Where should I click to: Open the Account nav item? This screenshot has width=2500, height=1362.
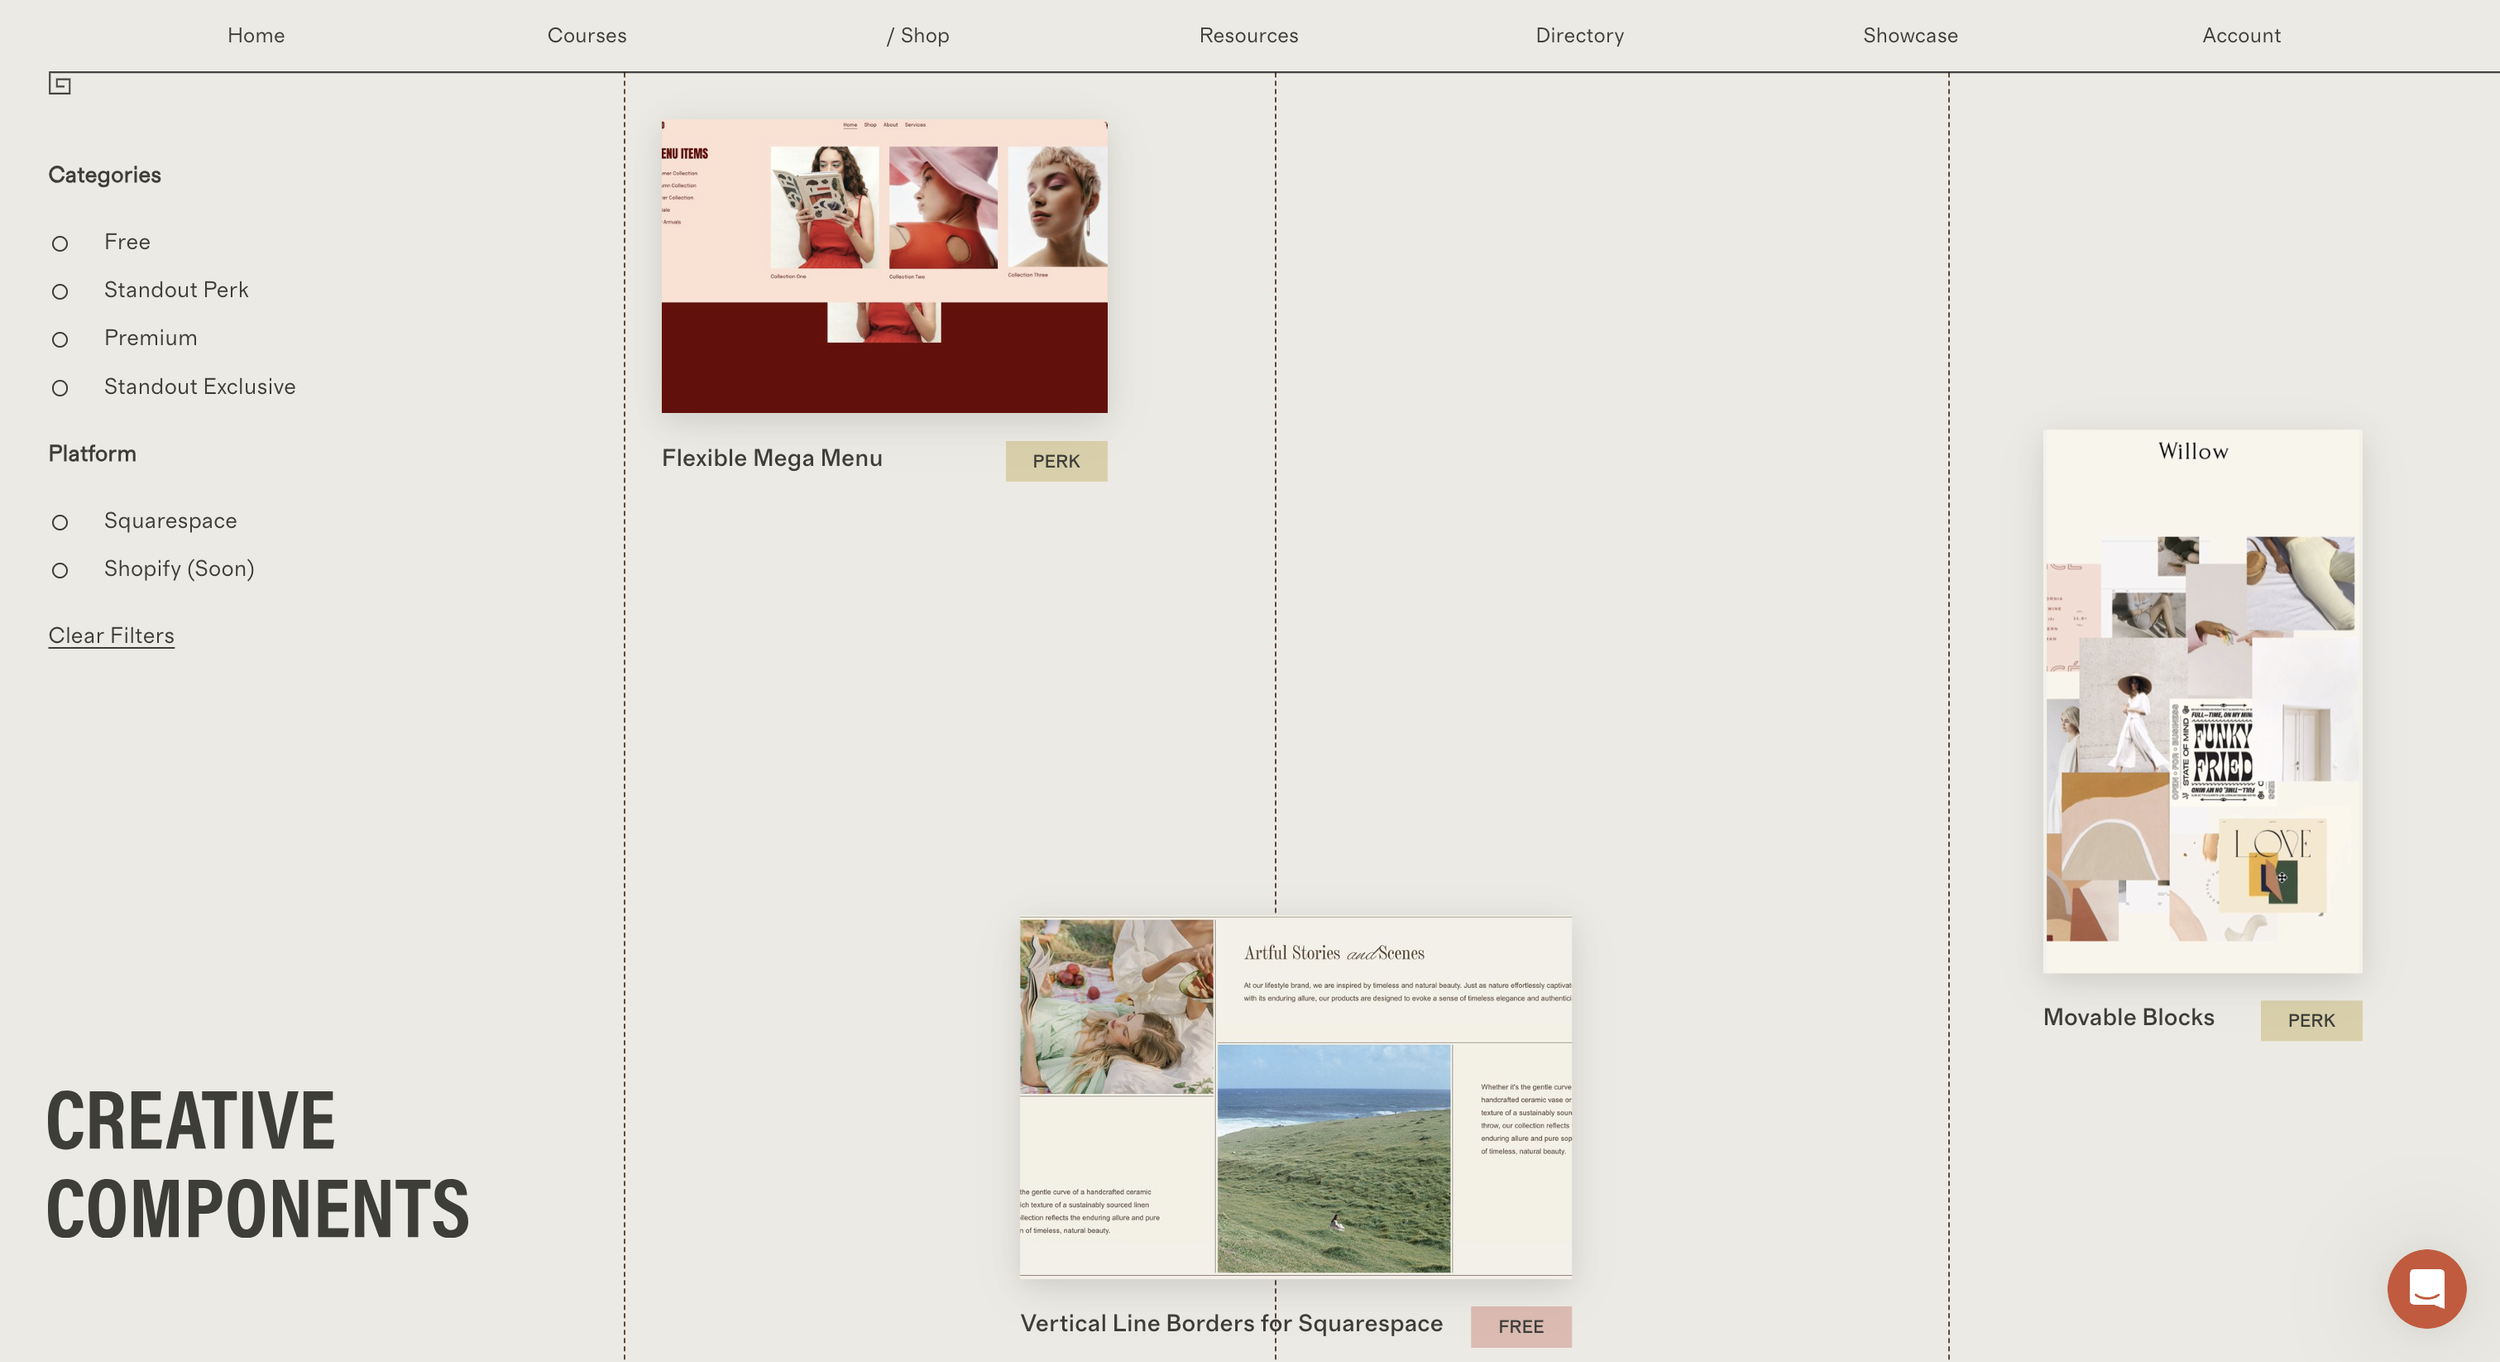tap(2241, 36)
